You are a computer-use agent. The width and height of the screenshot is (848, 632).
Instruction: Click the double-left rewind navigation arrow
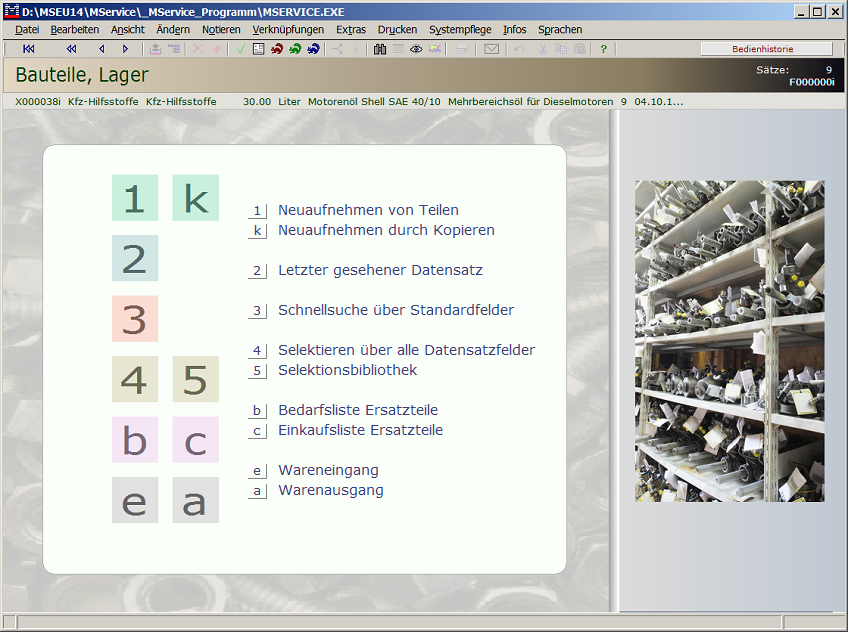(x=71, y=49)
